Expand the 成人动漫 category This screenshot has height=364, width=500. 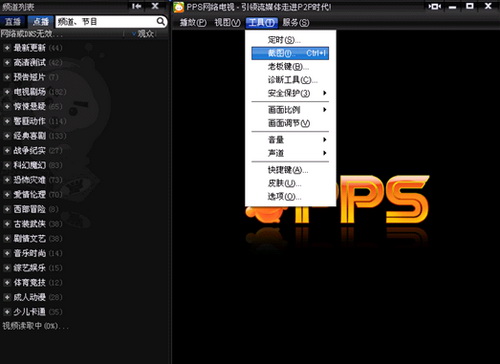tap(6, 297)
